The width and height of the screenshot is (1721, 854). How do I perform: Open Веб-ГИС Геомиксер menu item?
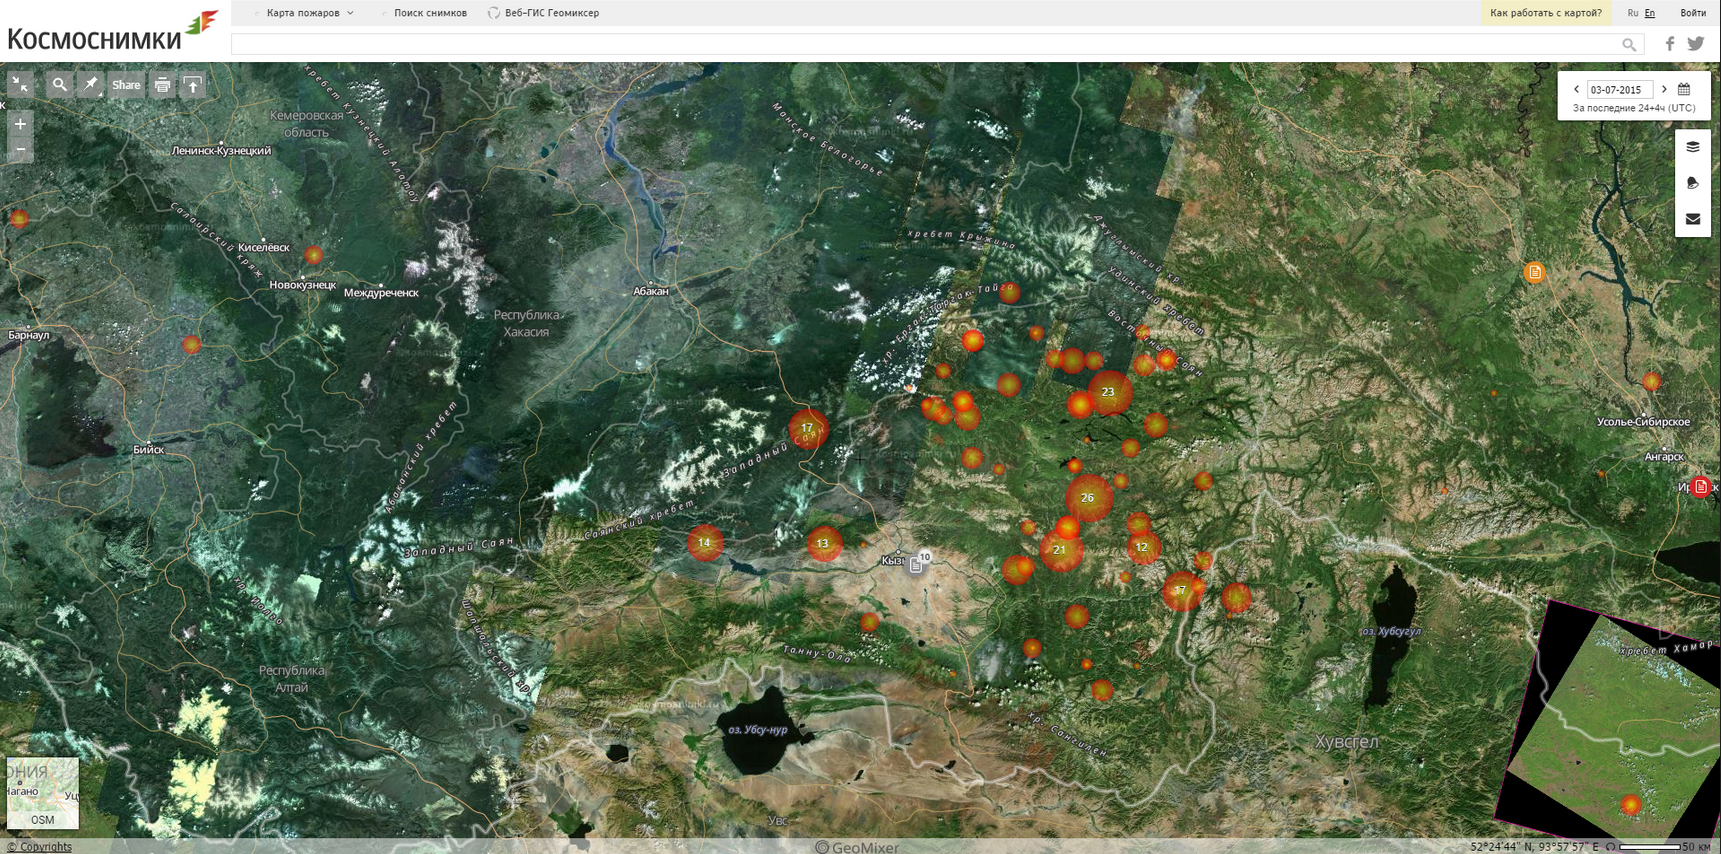coord(551,13)
